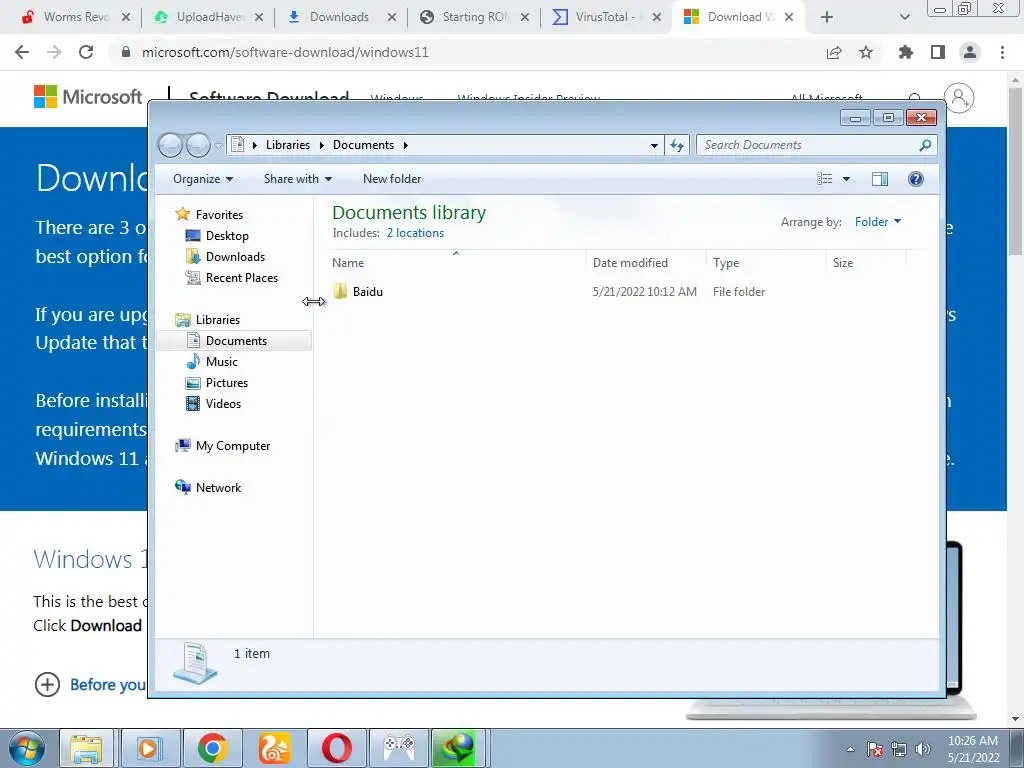Open the Chrome tab search chevron
Image resolution: width=1024 pixels, height=768 pixels.
pos(904,17)
